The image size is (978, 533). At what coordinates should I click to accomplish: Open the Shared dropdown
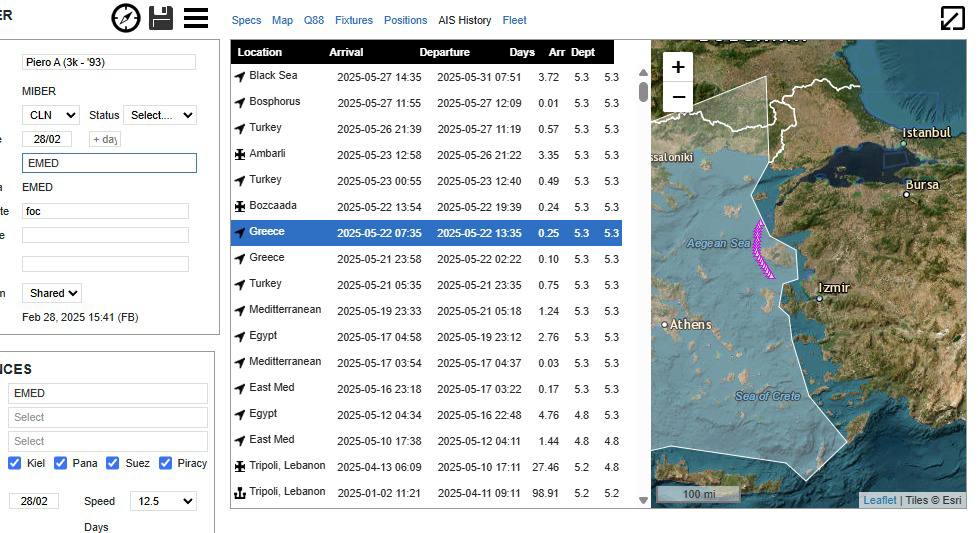[52, 293]
